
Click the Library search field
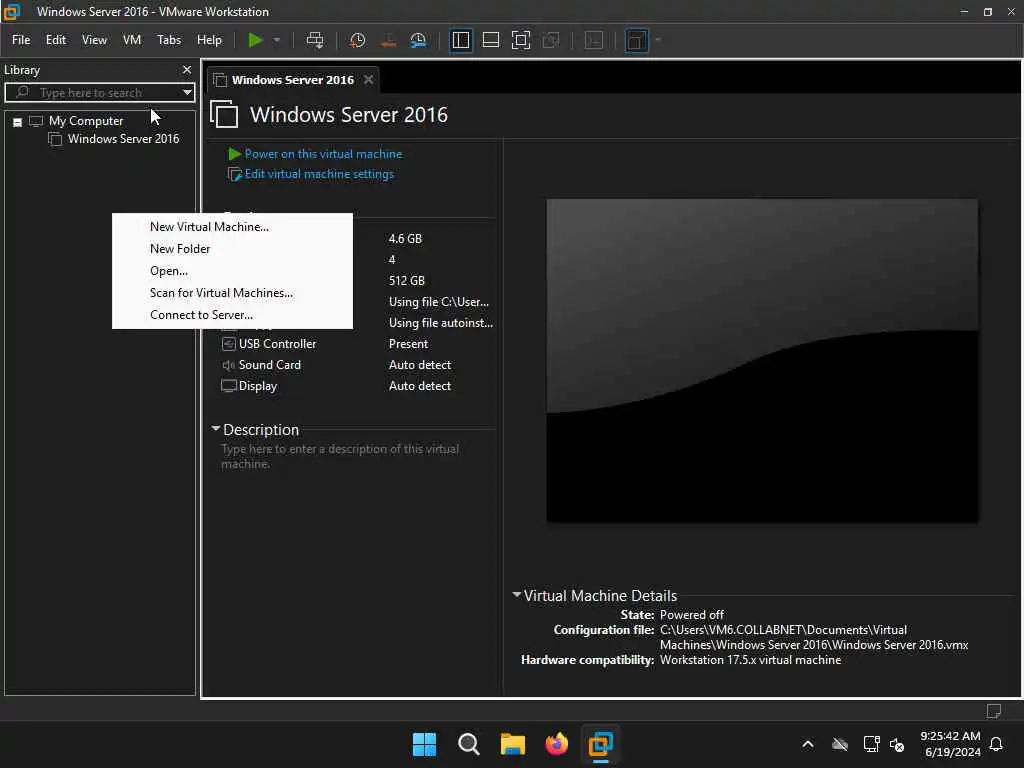(x=100, y=93)
